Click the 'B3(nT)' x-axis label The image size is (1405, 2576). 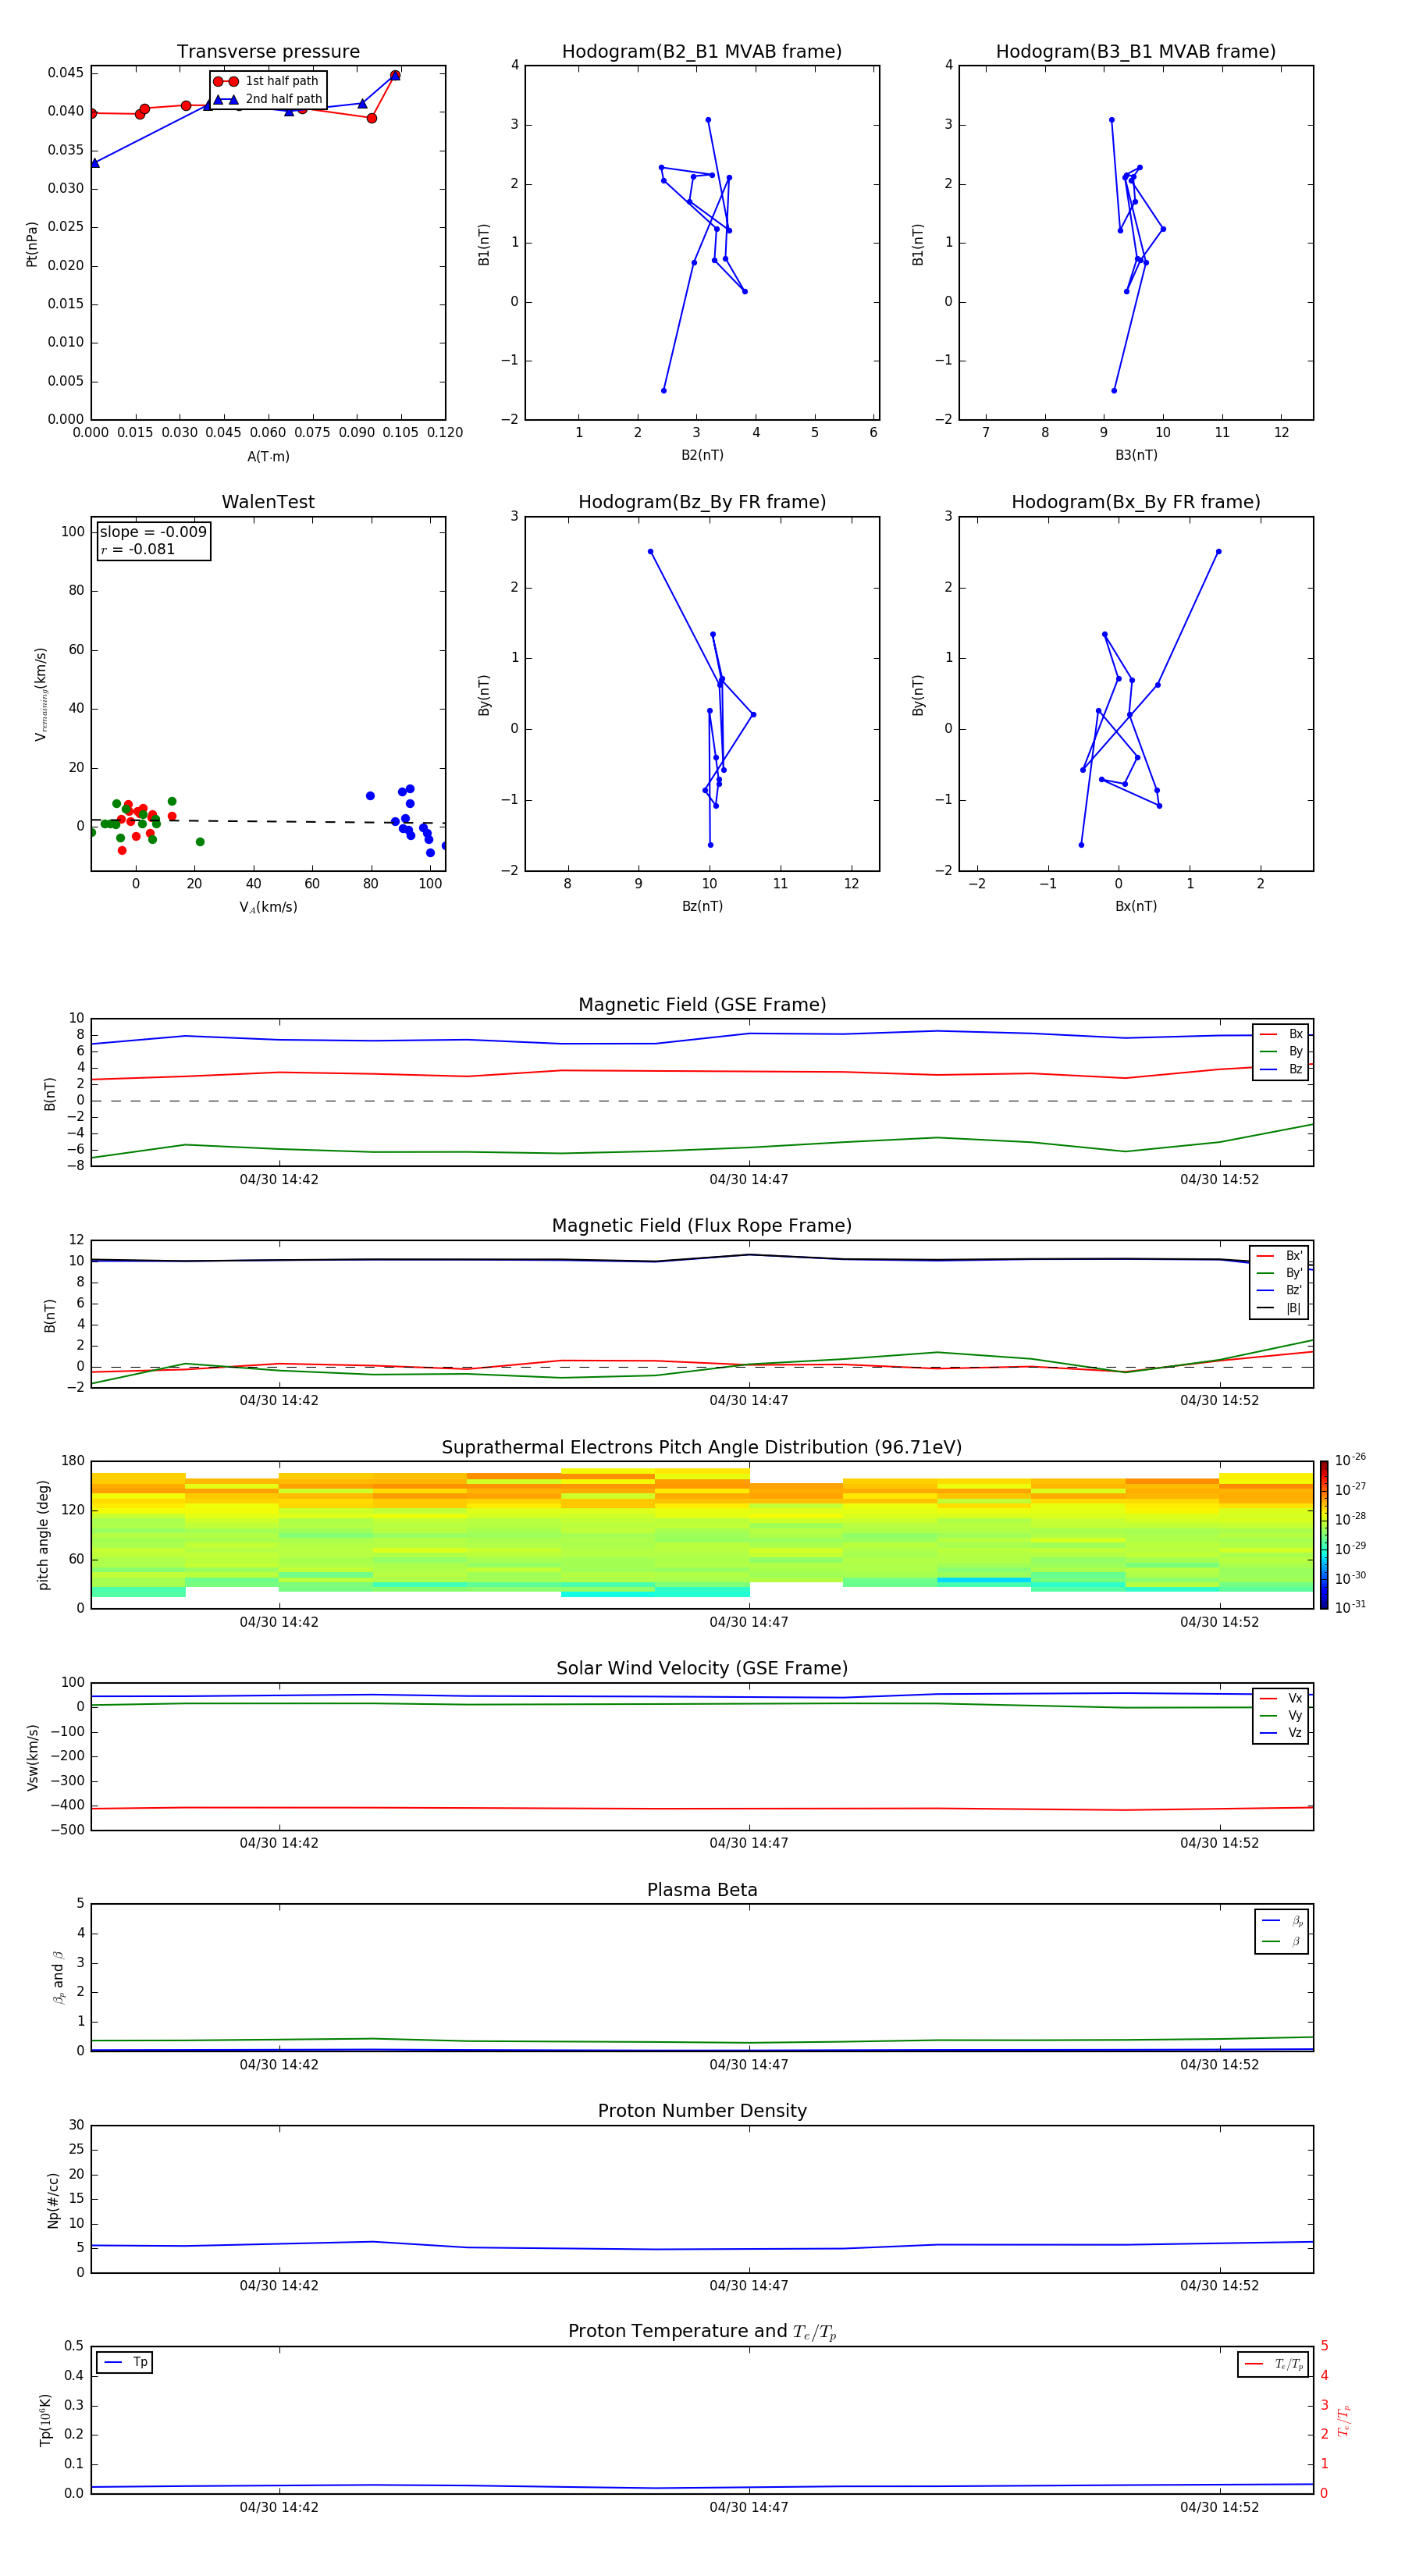tap(1136, 455)
